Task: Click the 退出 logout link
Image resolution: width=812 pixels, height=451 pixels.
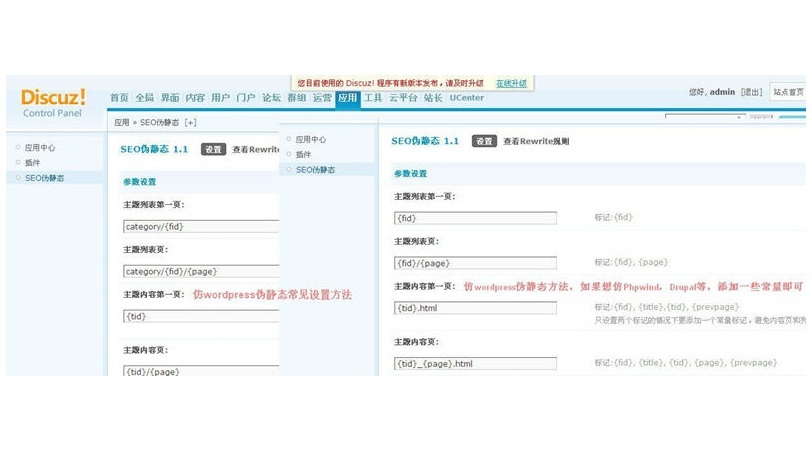Action: pos(751,92)
